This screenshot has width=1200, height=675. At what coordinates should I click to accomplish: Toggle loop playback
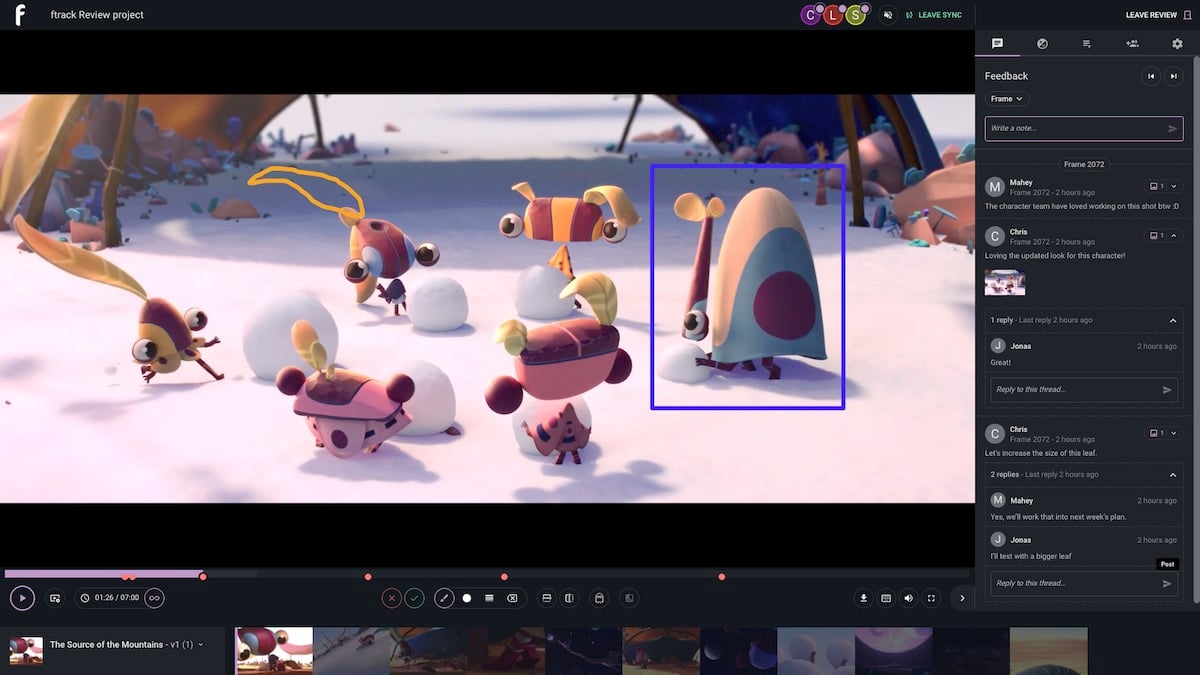pyautogui.click(x=154, y=598)
